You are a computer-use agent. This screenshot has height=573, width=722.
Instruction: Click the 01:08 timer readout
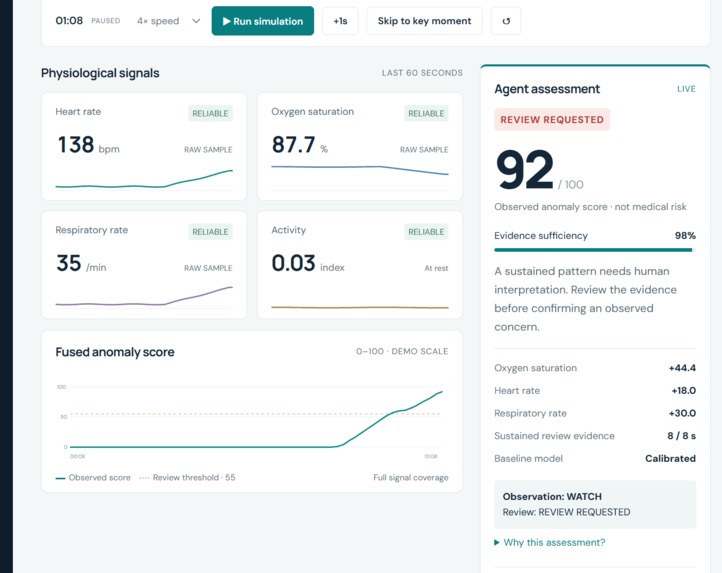69,21
